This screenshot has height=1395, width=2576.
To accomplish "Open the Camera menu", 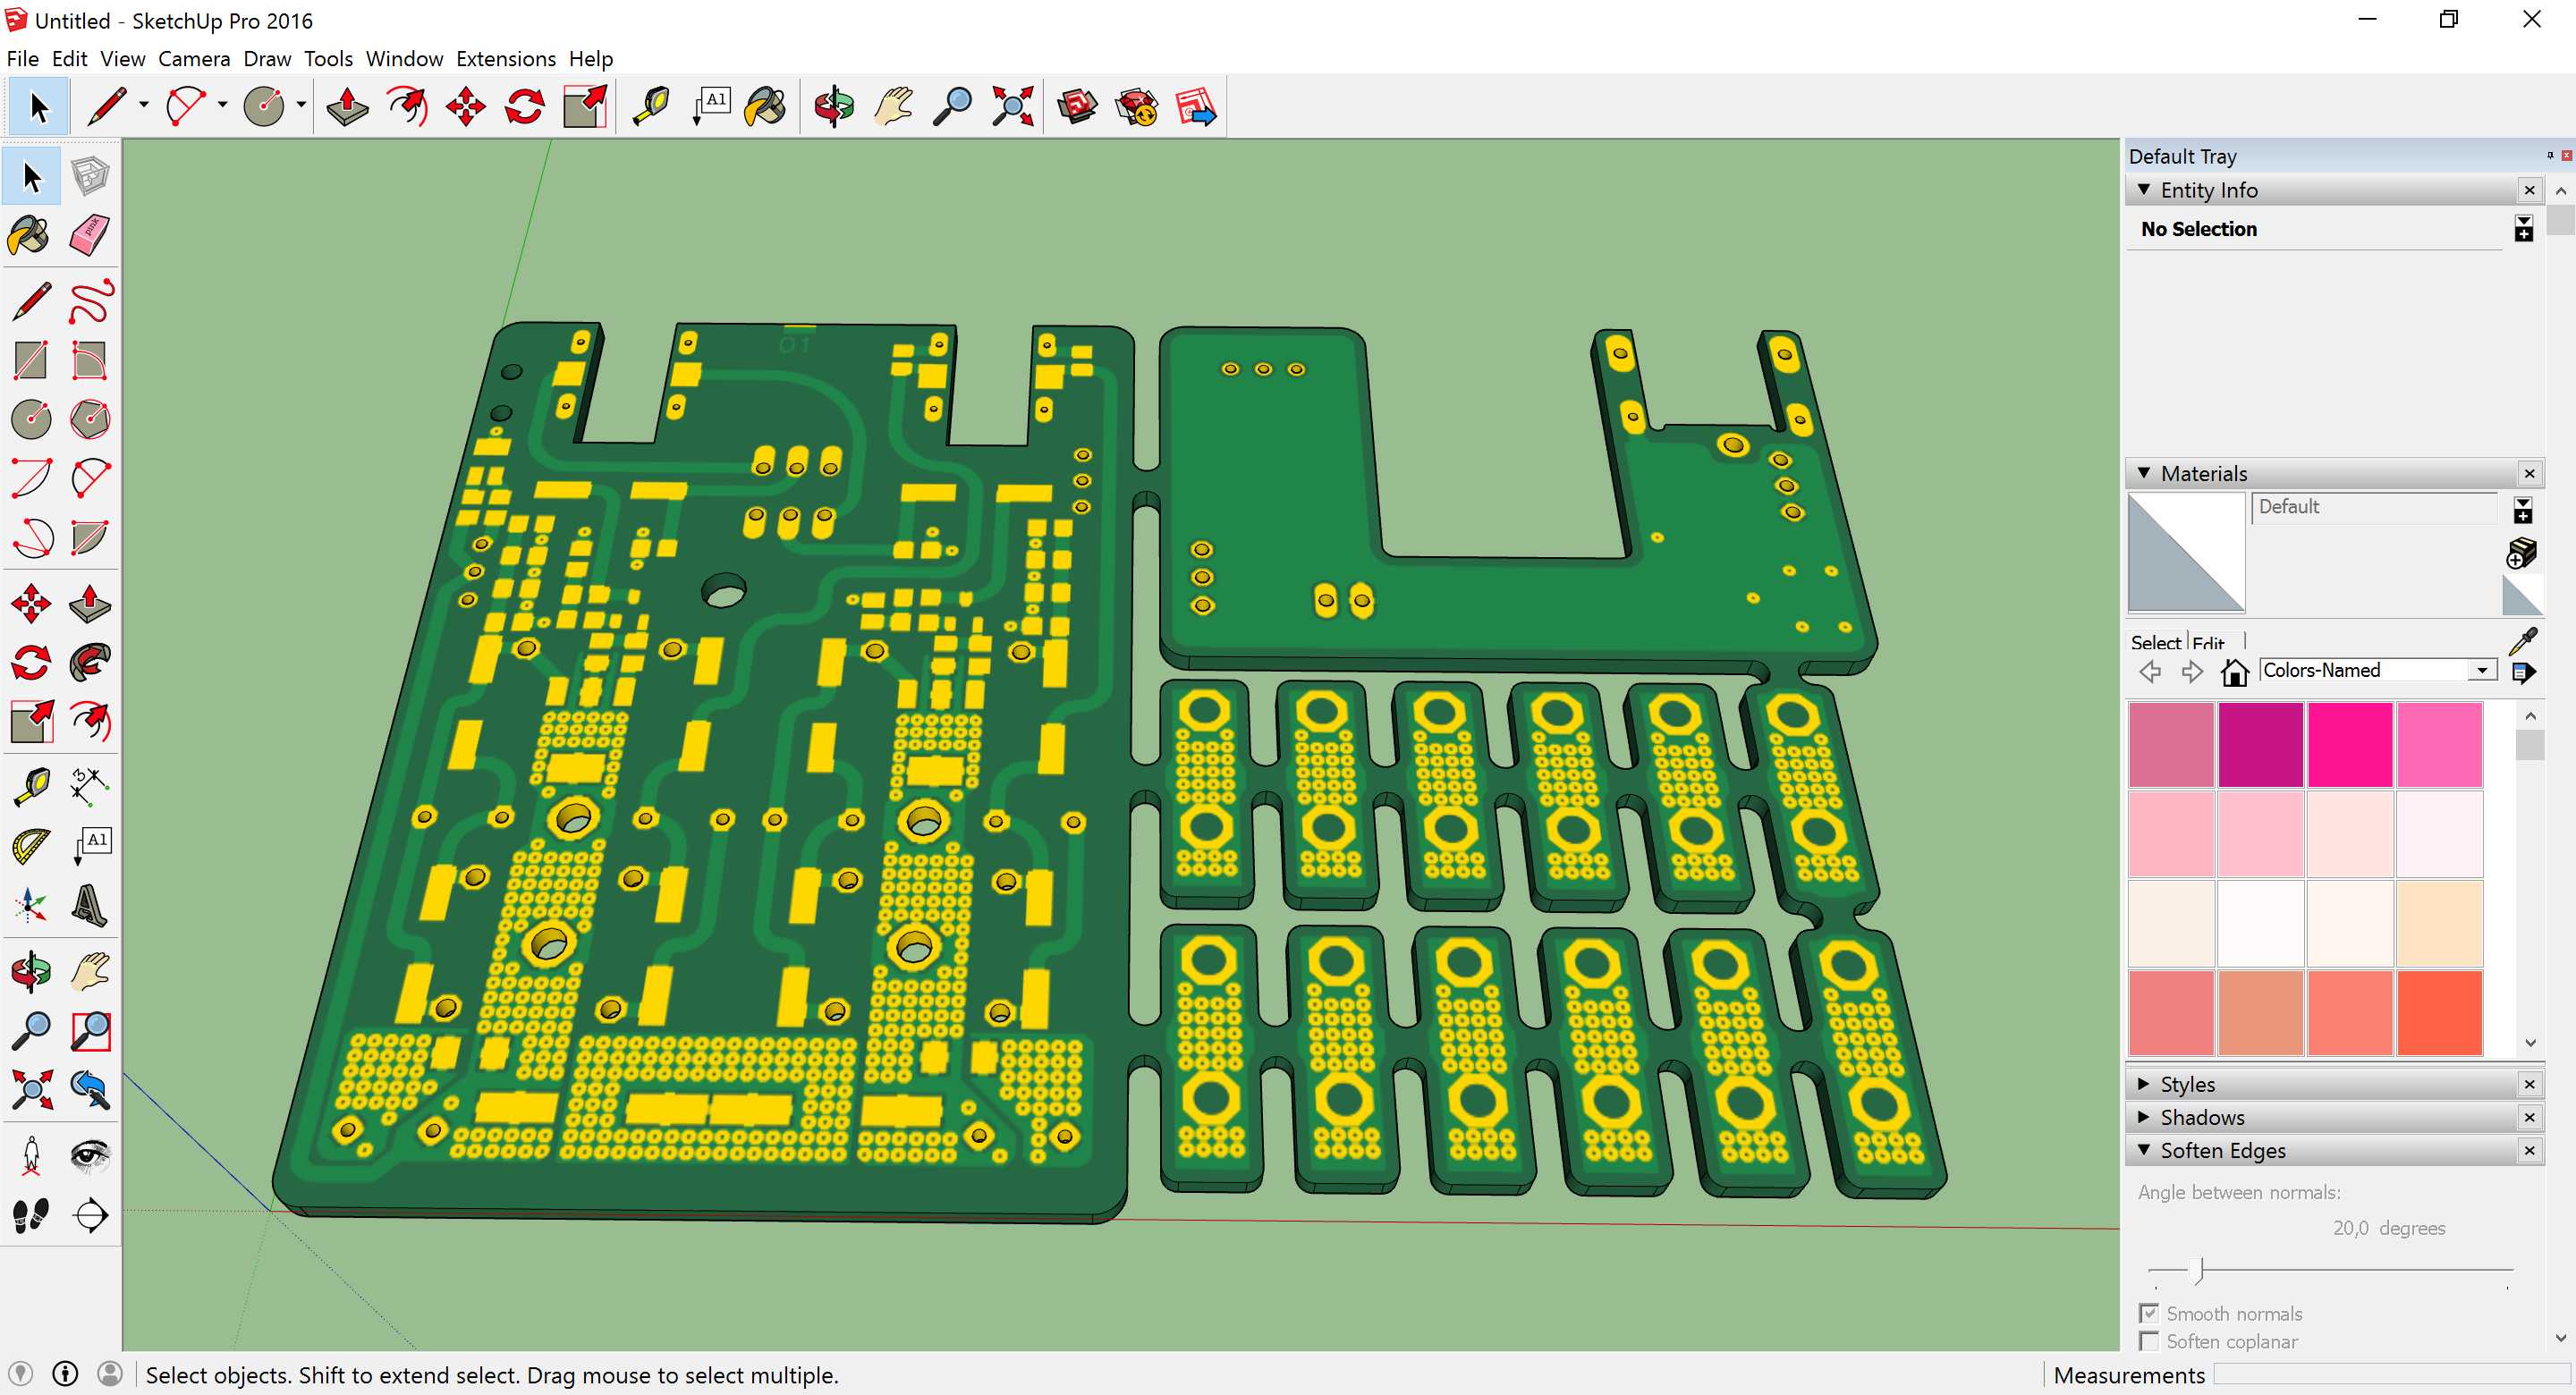I will click(194, 59).
